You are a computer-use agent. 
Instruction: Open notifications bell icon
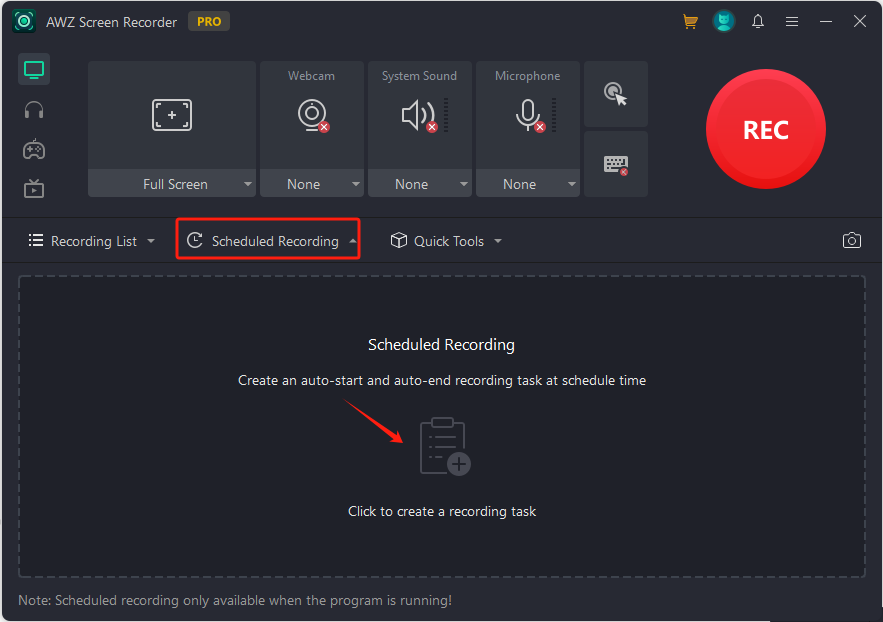758,21
